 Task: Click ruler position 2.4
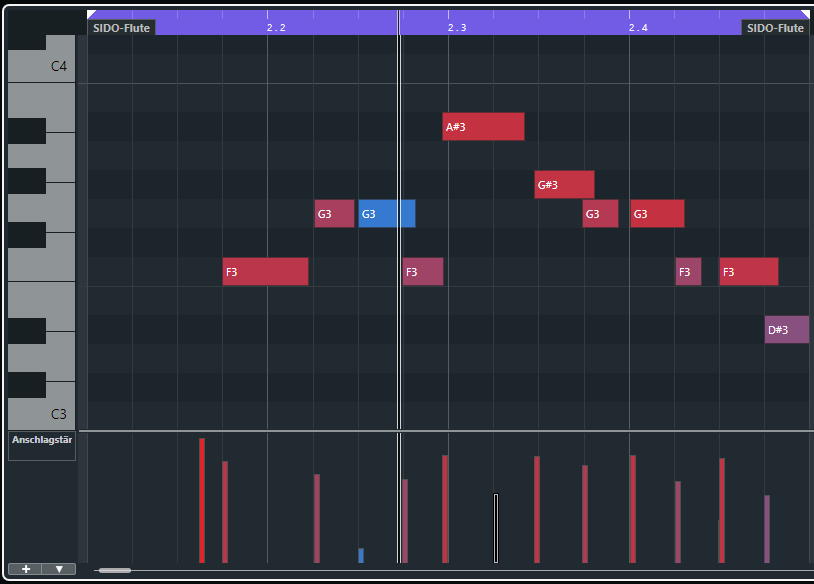(x=638, y=28)
